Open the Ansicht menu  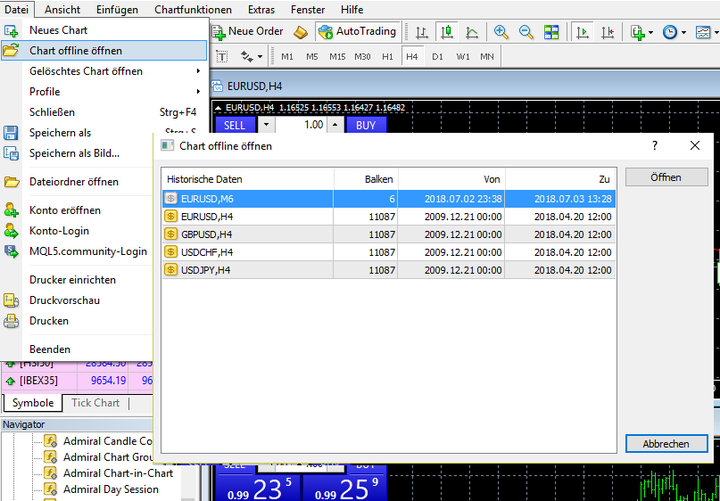pyautogui.click(x=62, y=9)
